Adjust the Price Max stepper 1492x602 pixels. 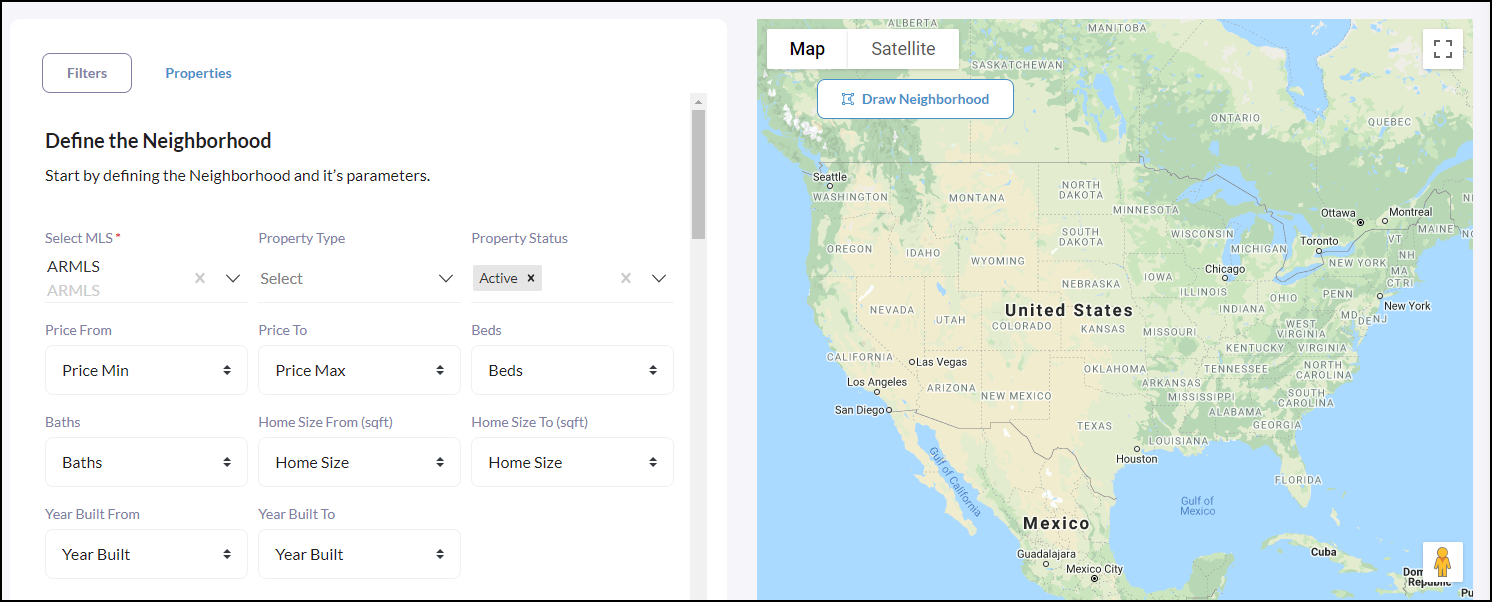439,370
